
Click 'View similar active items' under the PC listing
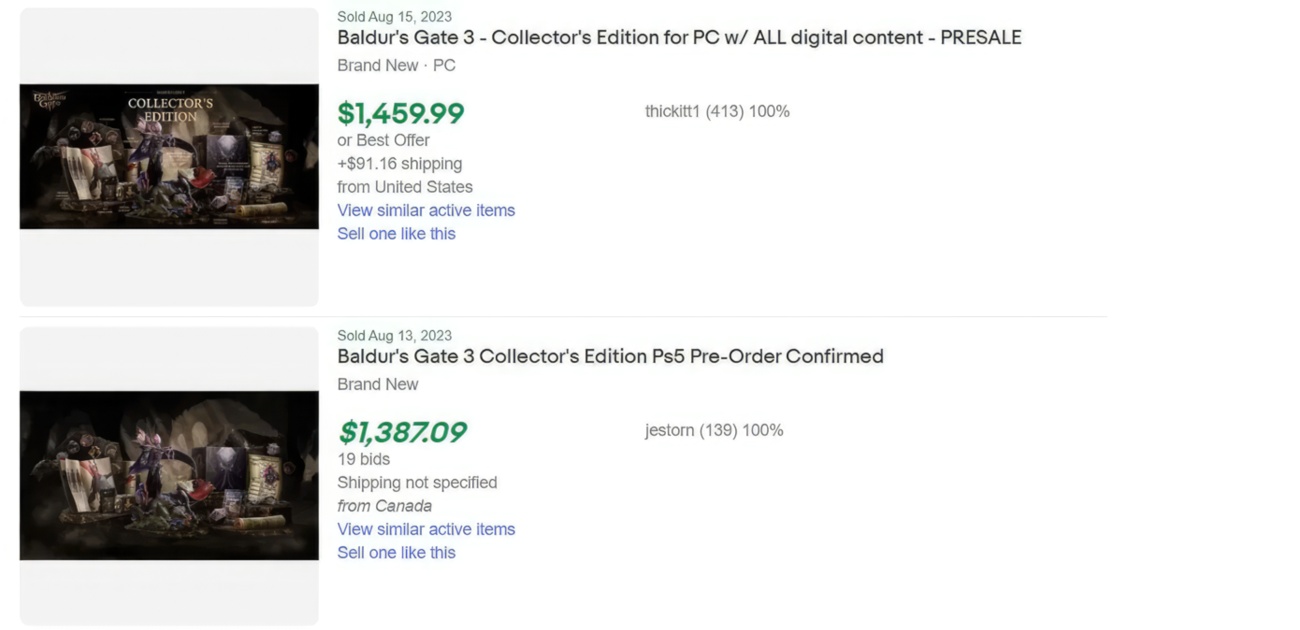click(426, 210)
